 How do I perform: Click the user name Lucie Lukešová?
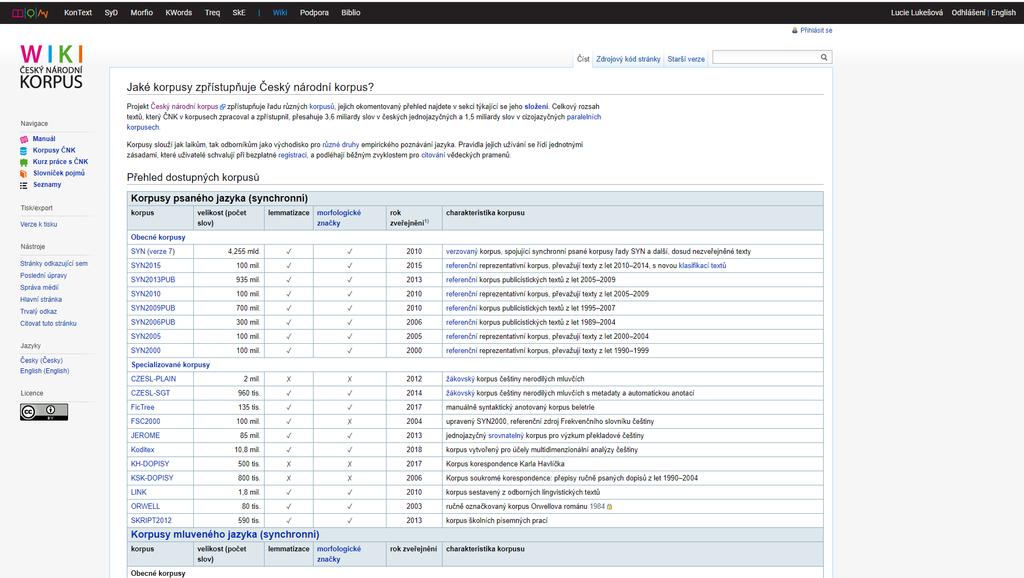point(917,12)
